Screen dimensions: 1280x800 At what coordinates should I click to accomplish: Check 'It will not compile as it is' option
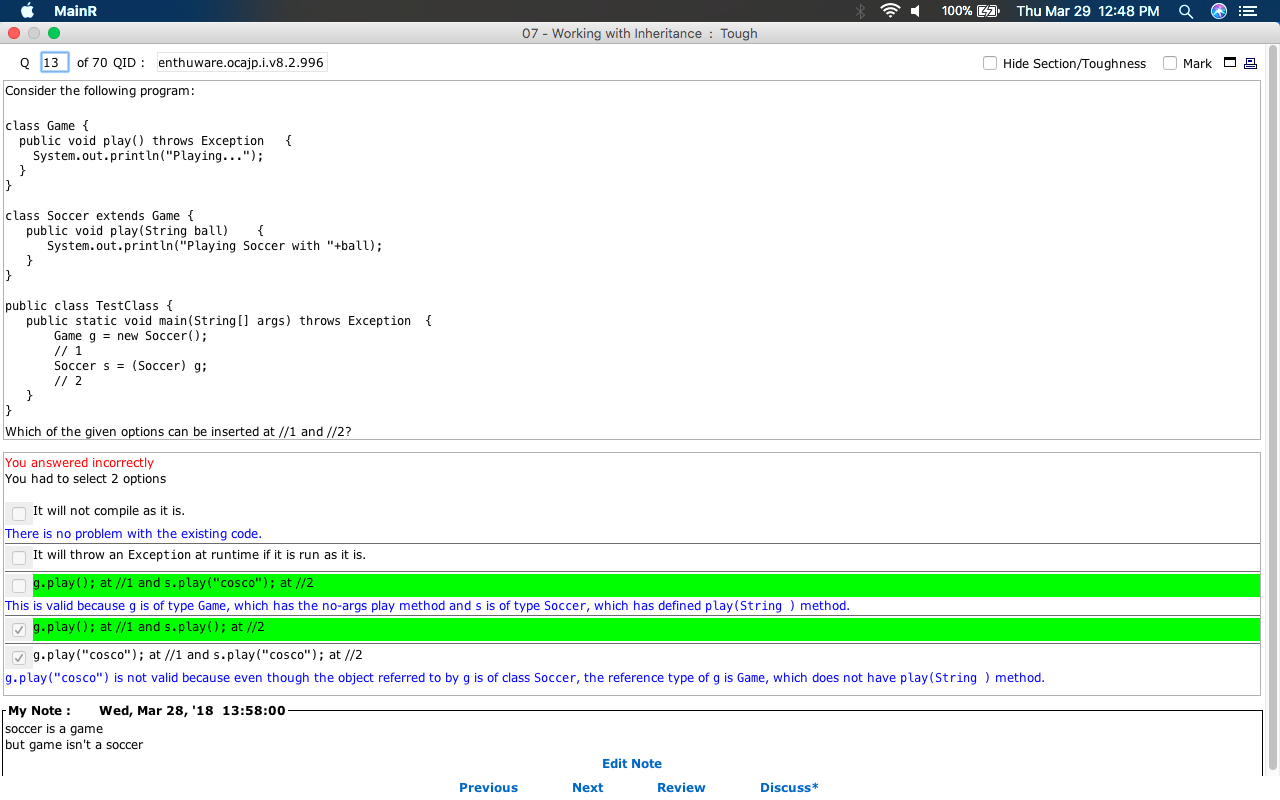click(x=19, y=514)
